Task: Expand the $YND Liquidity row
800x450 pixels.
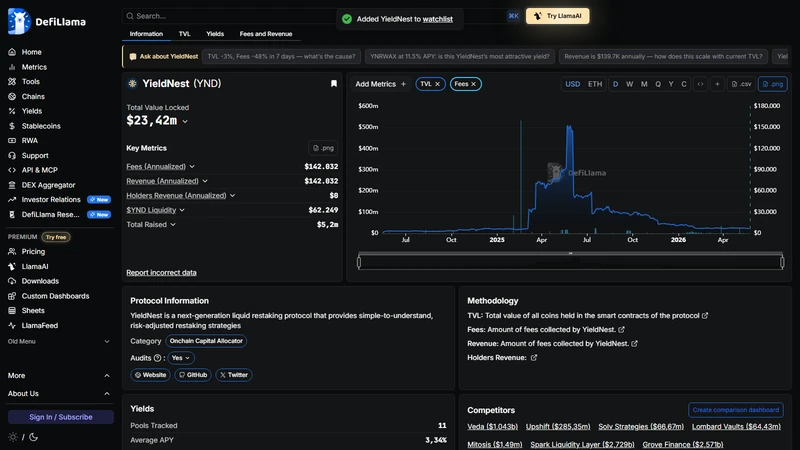Action: click(x=182, y=210)
